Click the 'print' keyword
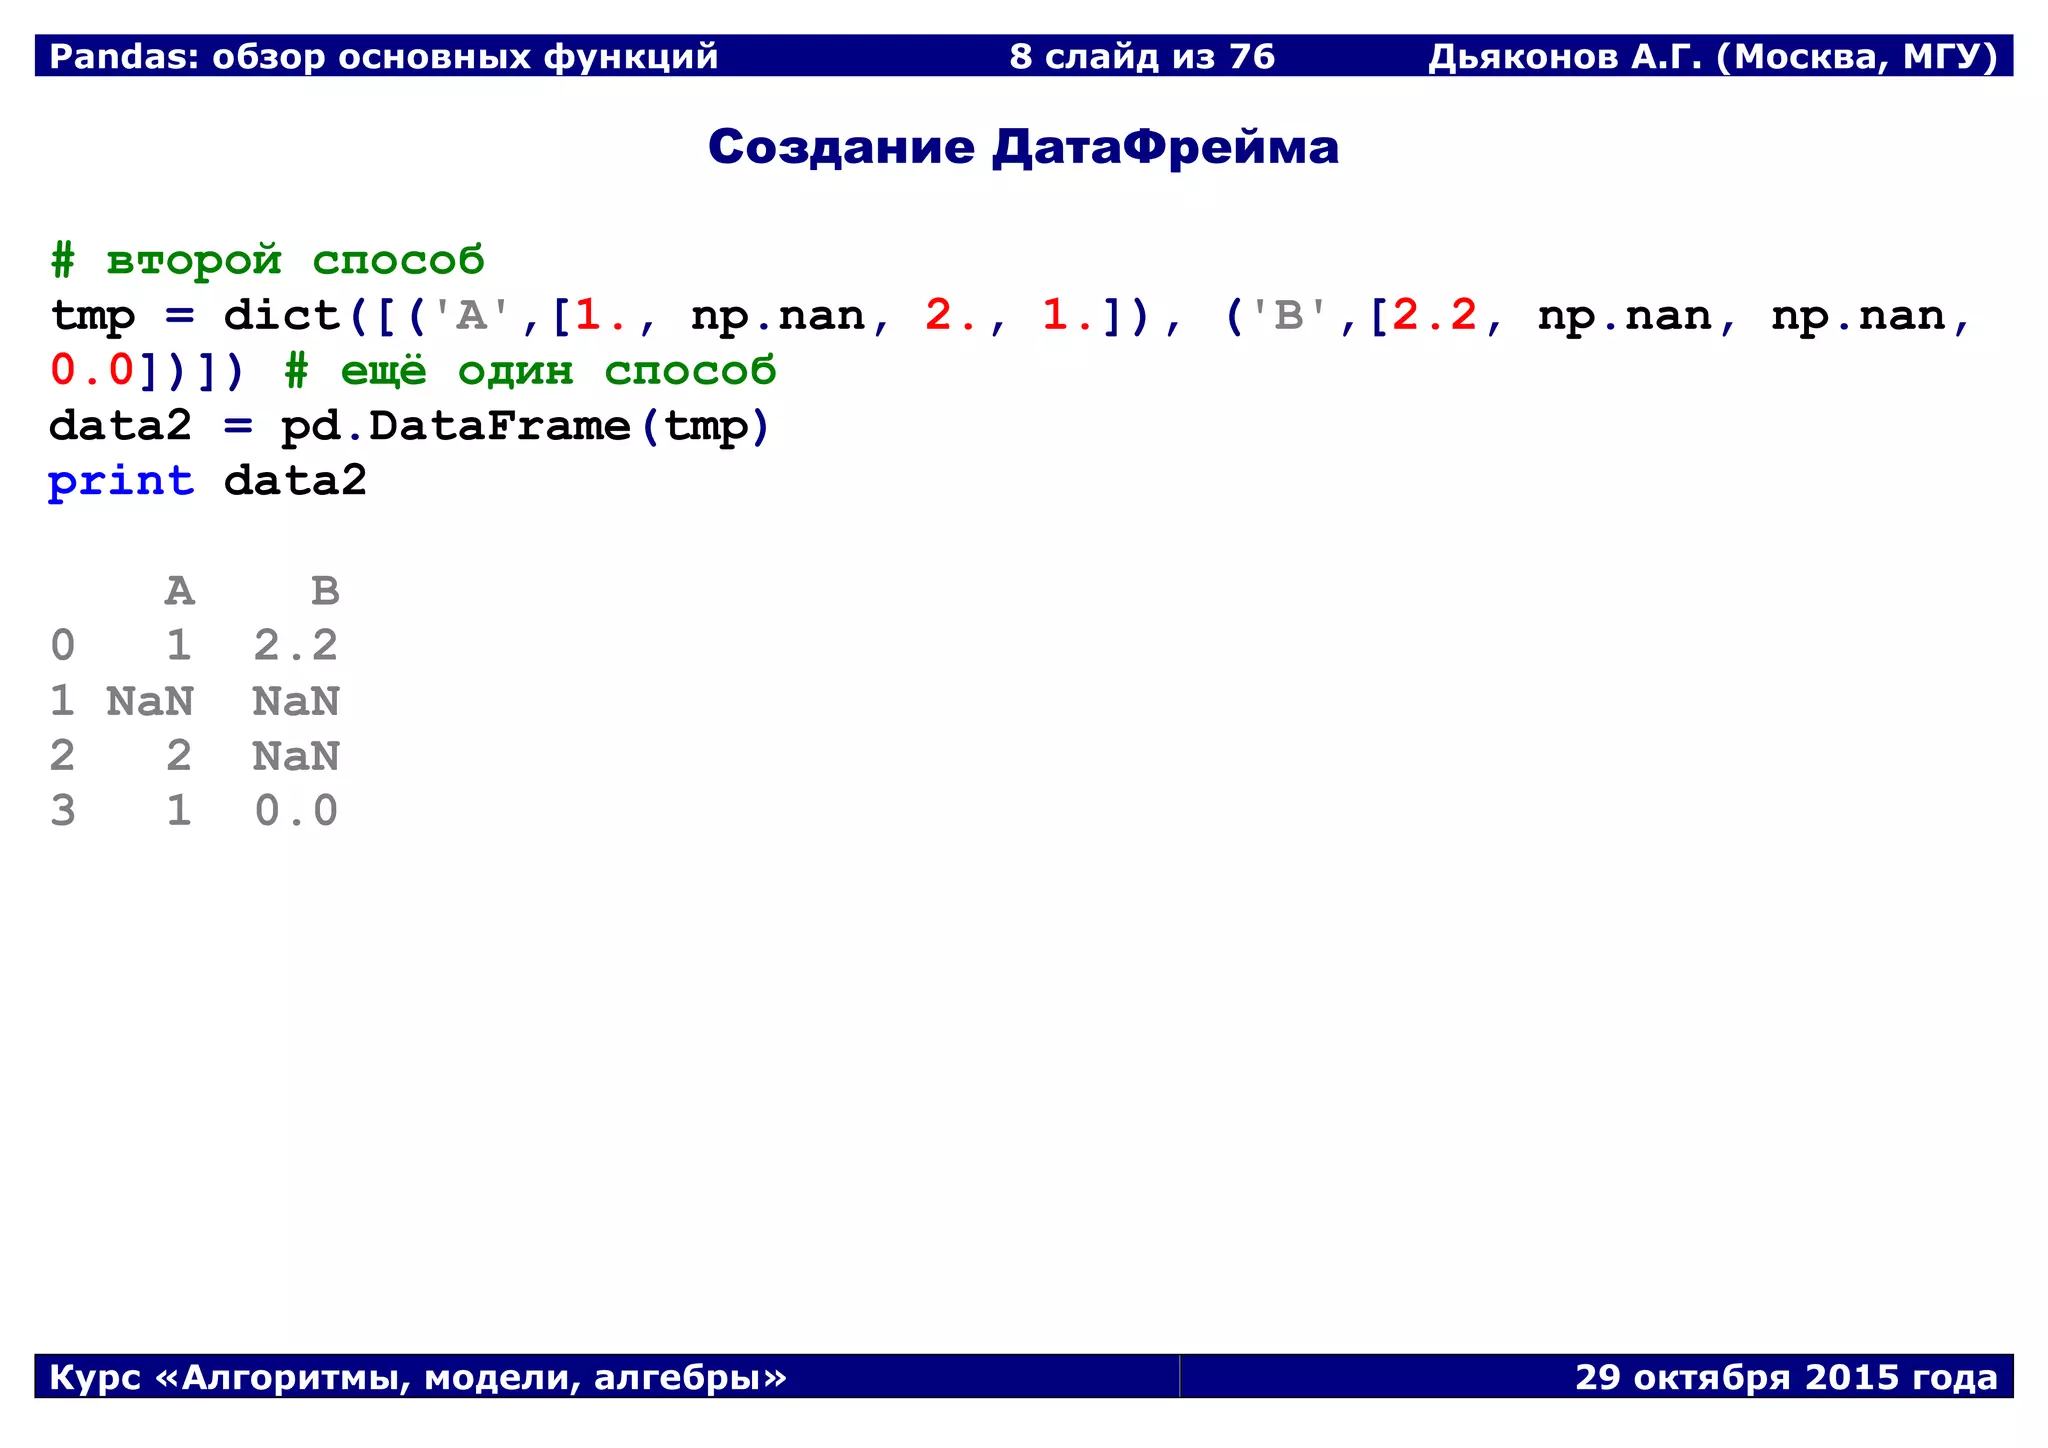This screenshot has width=2048, height=1448. pos(121,482)
